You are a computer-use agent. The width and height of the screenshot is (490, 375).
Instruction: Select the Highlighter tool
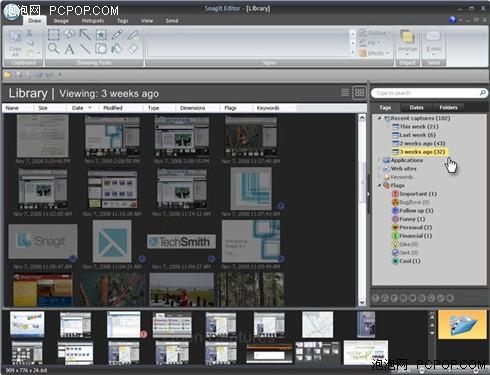pyautogui.click(x=133, y=34)
